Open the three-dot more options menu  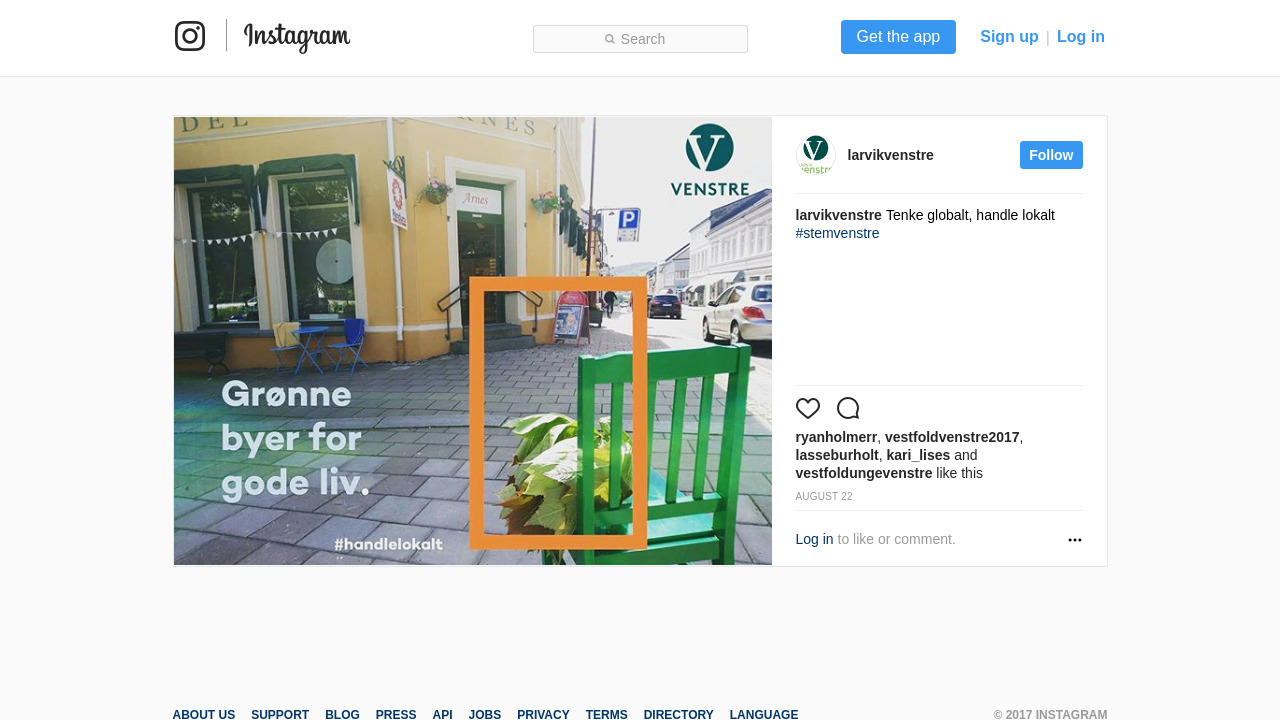click(x=1075, y=540)
